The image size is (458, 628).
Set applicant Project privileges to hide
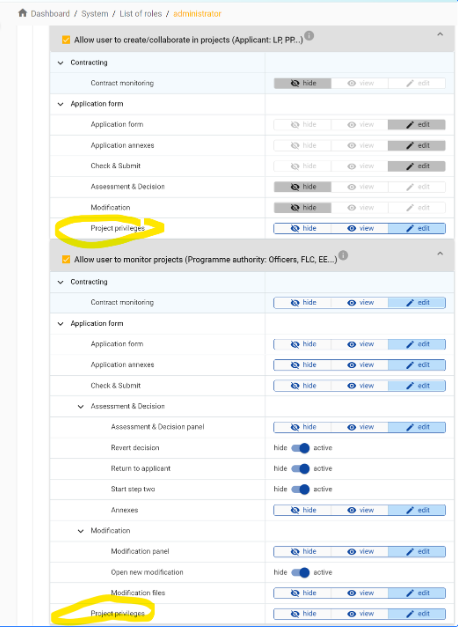pyautogui.click(x=303, y=228)
